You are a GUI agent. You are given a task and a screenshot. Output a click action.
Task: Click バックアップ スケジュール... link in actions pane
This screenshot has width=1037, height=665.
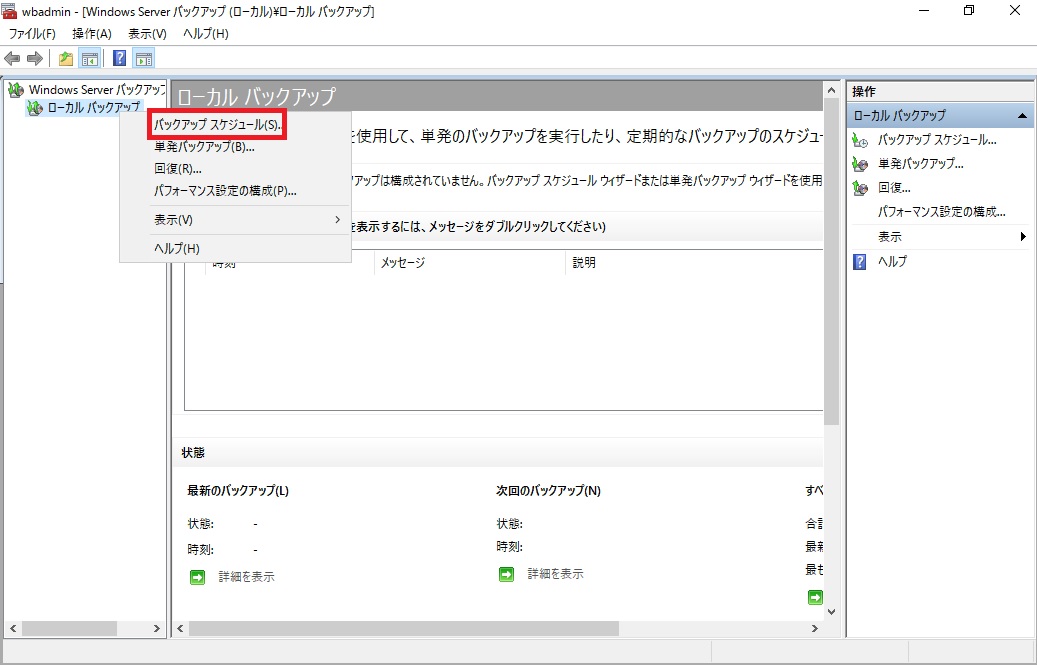[936, 140]
